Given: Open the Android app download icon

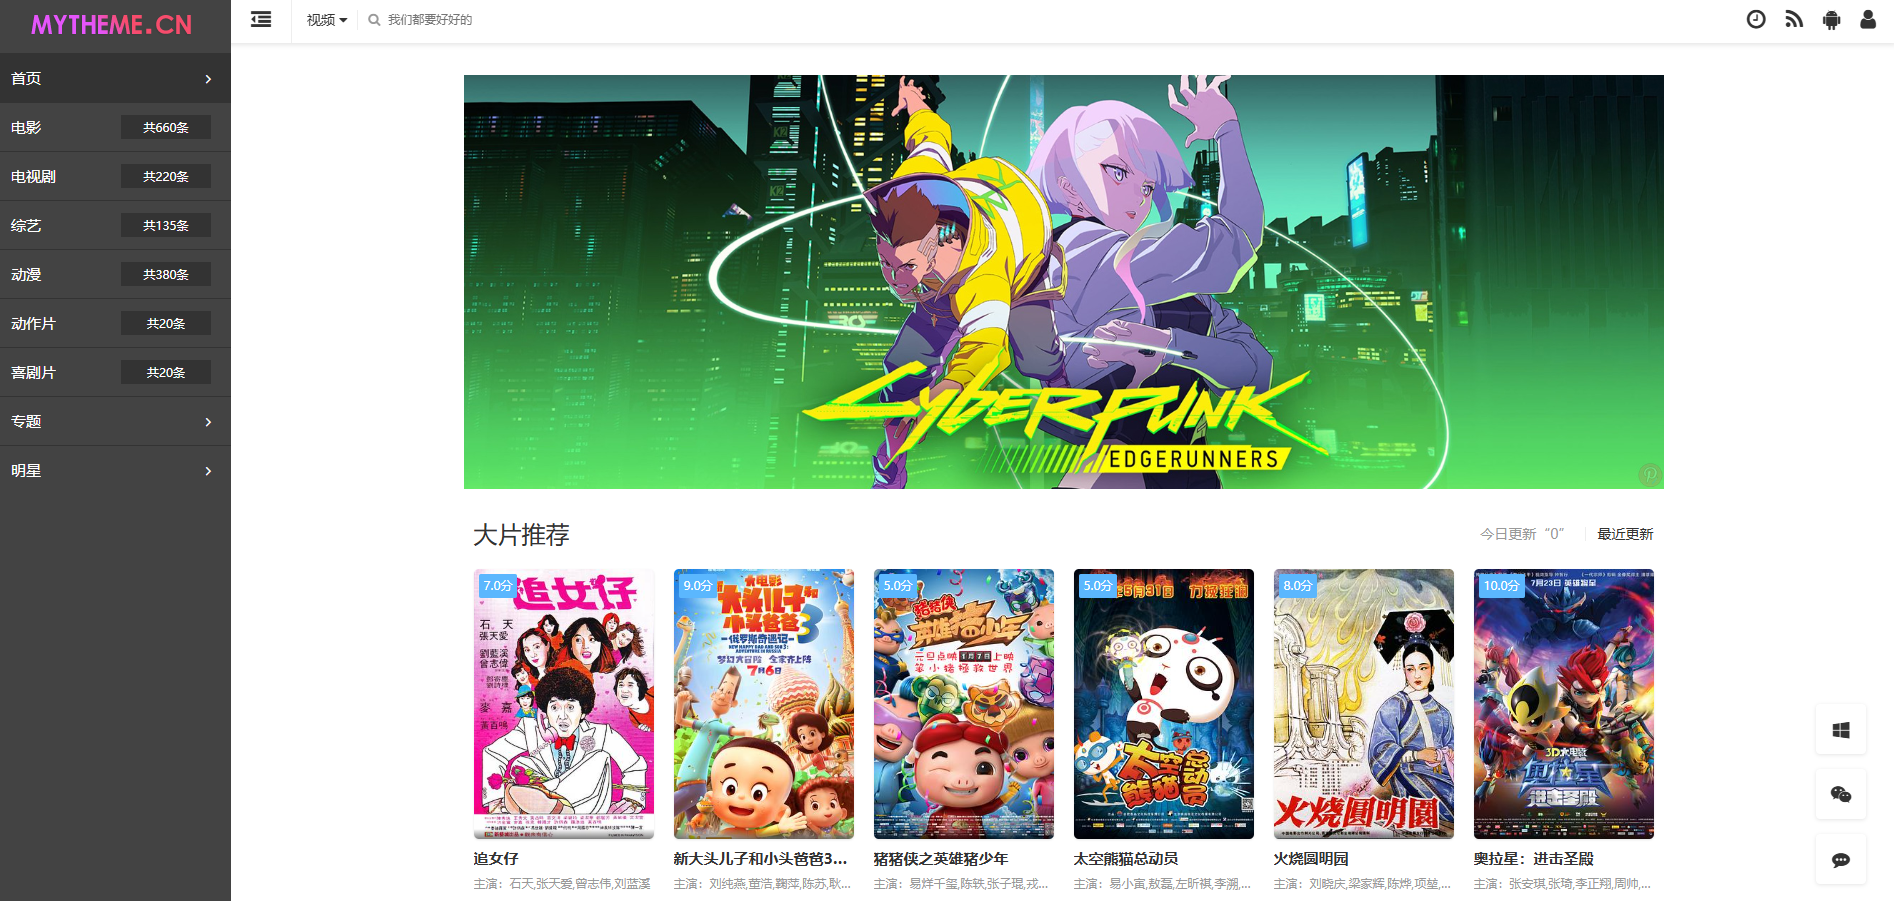Looking at the screenshot, I should pyautogui.click(x=1831, y=19).
